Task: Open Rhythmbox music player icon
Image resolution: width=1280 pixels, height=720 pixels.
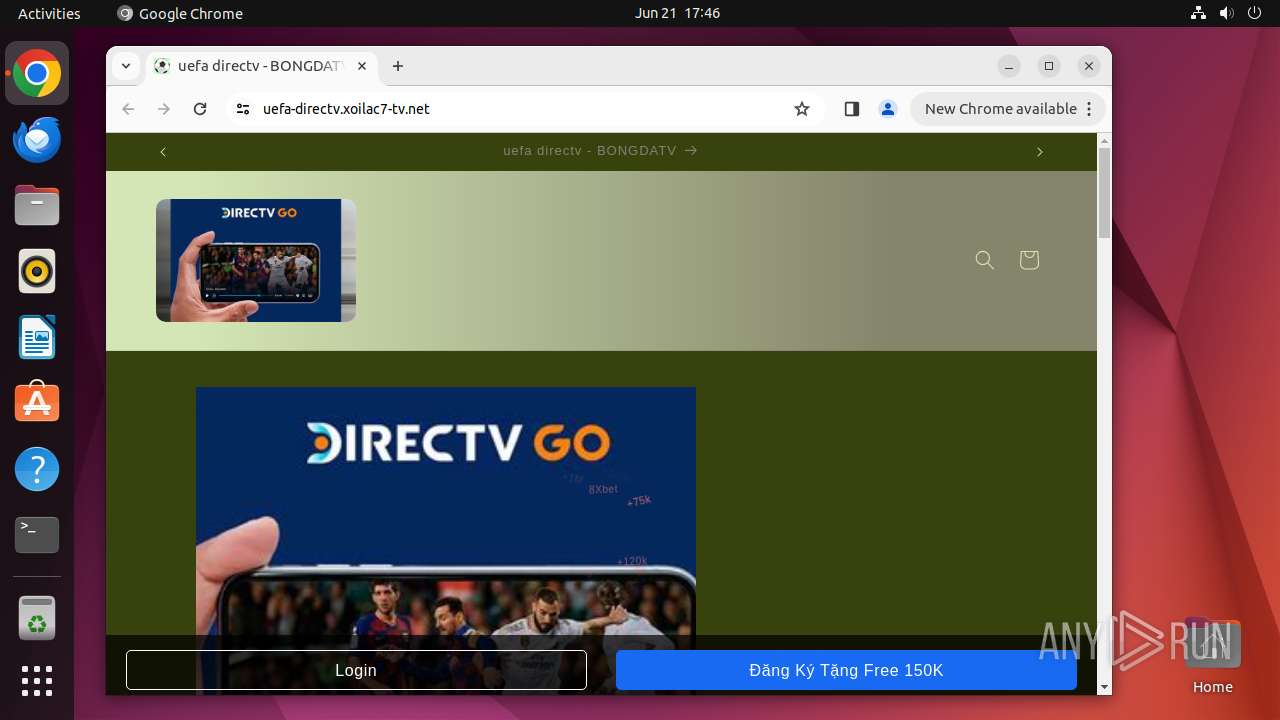Action: pos(37,272)
